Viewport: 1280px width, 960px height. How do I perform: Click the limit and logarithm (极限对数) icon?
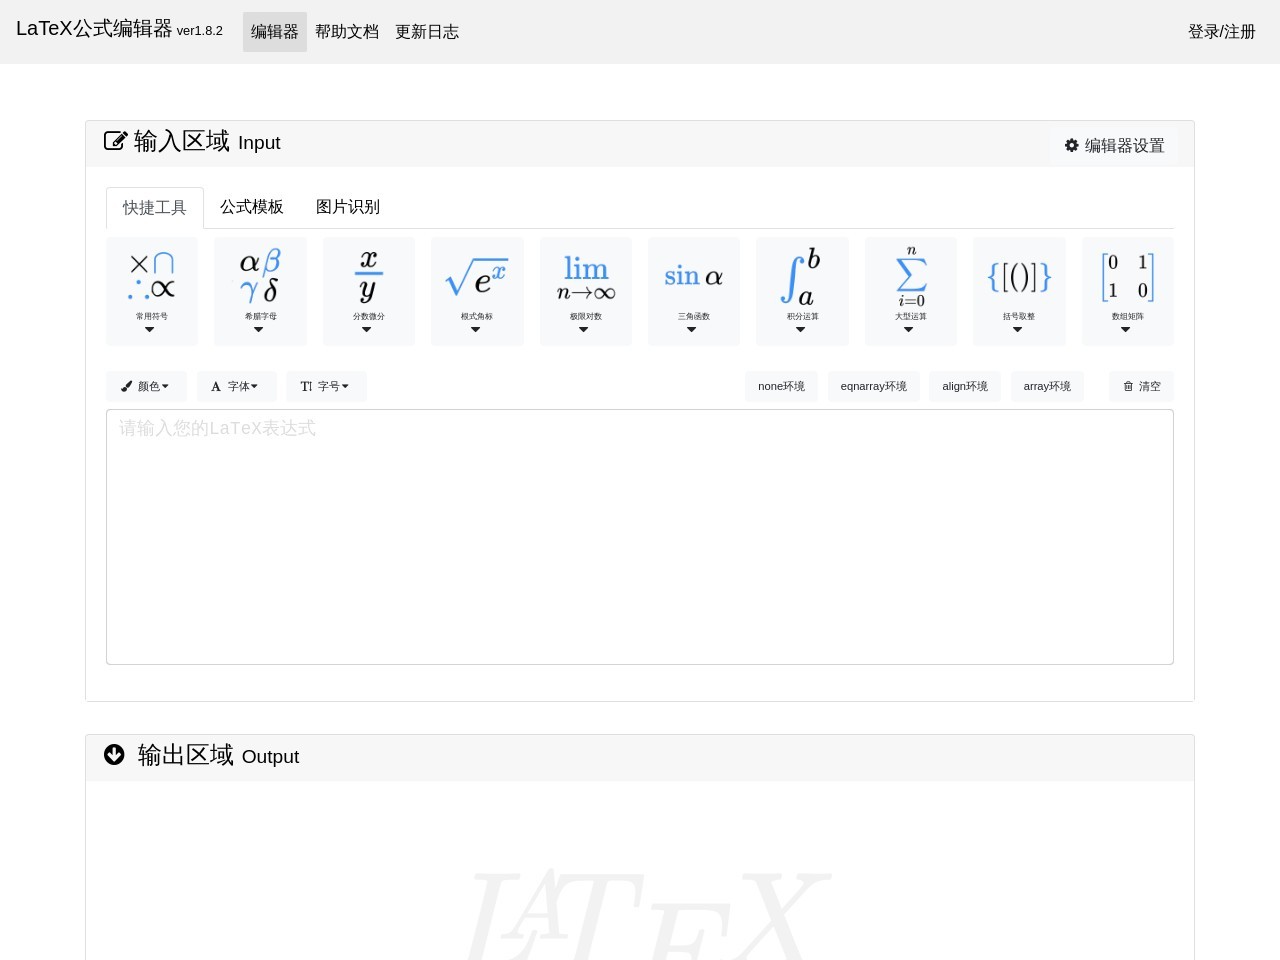pos(585,290)
